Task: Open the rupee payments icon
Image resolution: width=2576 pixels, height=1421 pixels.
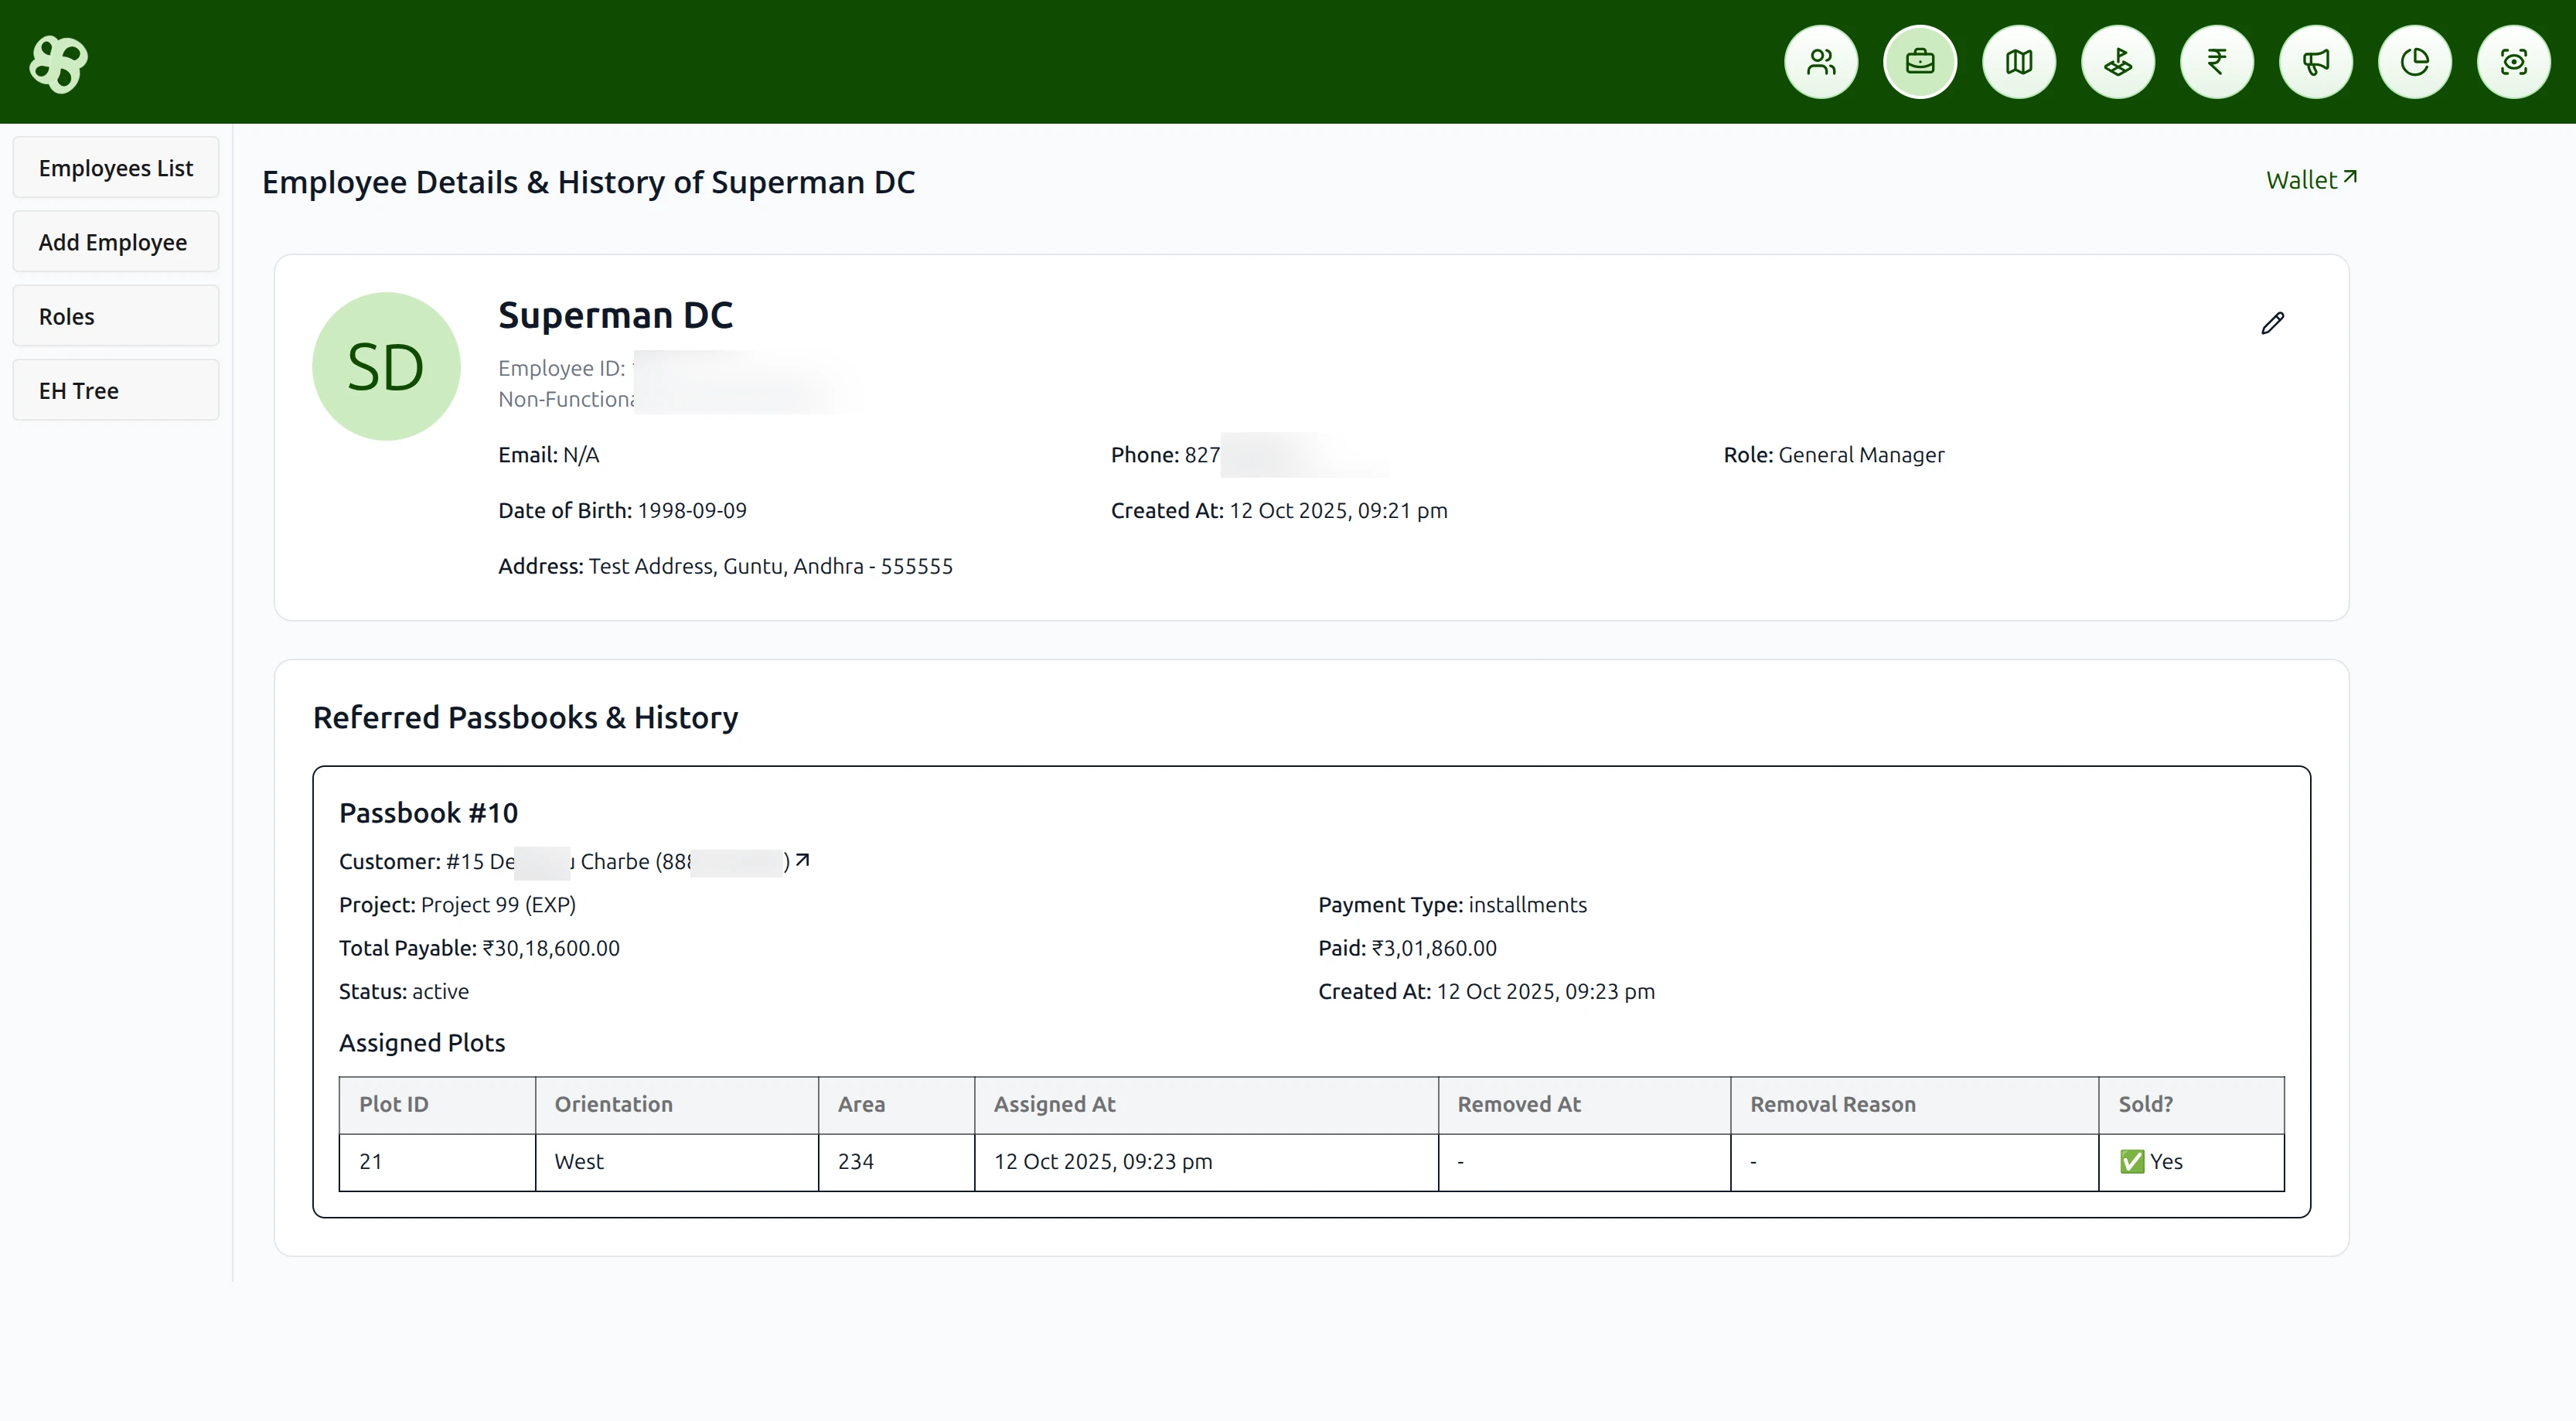Action: point(2216,62)
